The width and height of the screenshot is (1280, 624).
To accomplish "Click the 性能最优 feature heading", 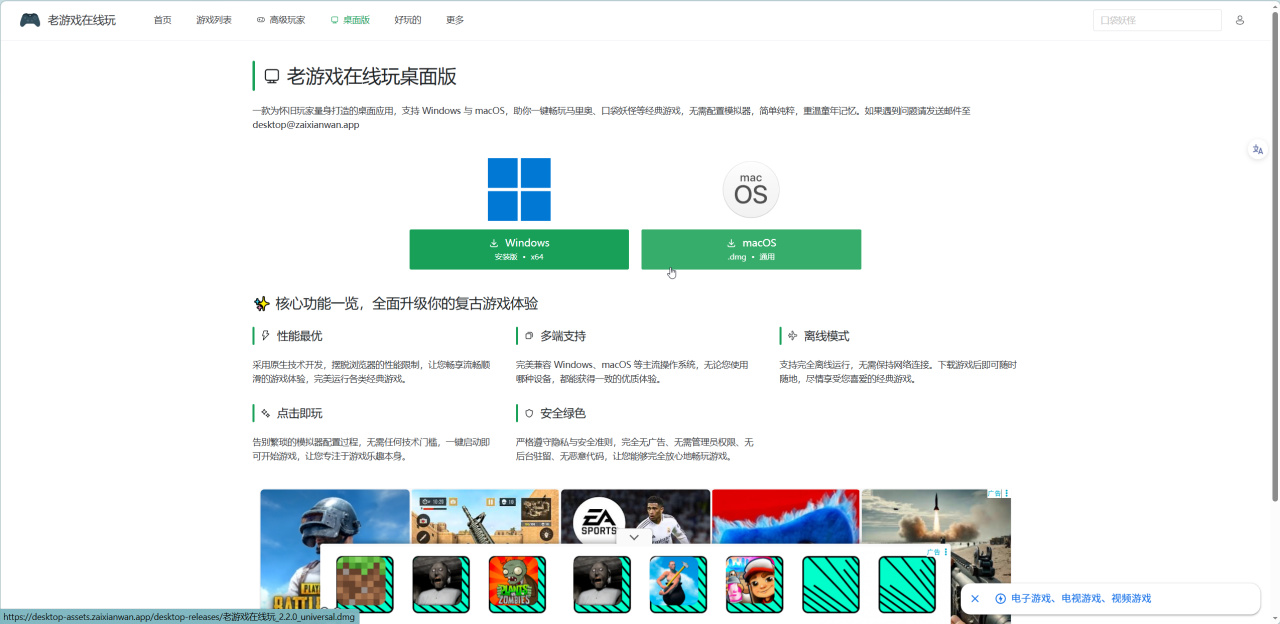I will [299, 336].
